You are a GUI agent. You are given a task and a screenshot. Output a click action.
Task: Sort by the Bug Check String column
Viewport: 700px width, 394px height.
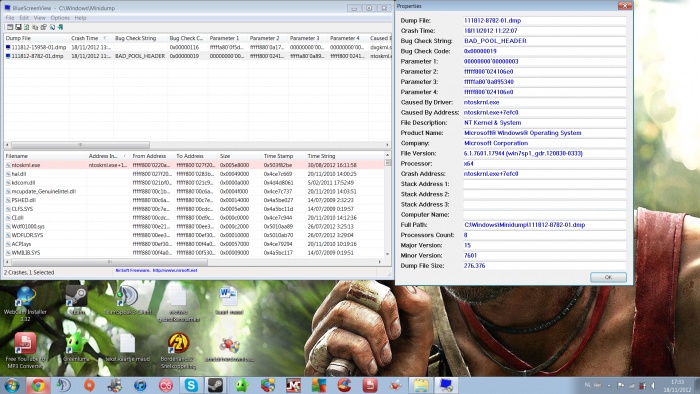140,38
